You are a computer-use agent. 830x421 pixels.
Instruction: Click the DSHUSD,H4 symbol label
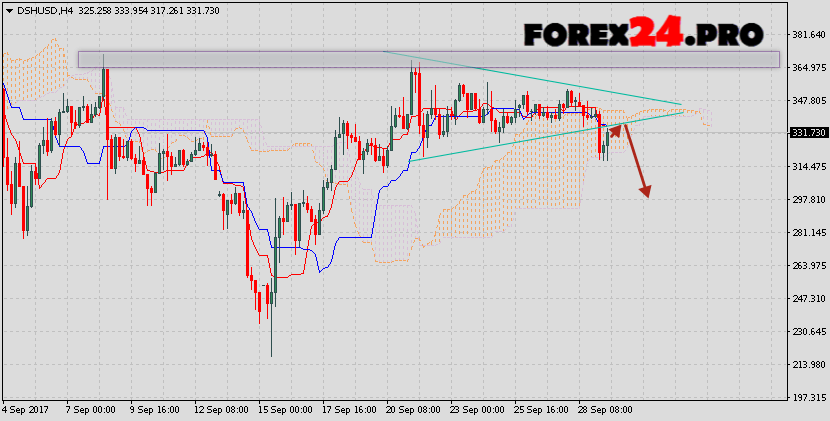point(36,9)
